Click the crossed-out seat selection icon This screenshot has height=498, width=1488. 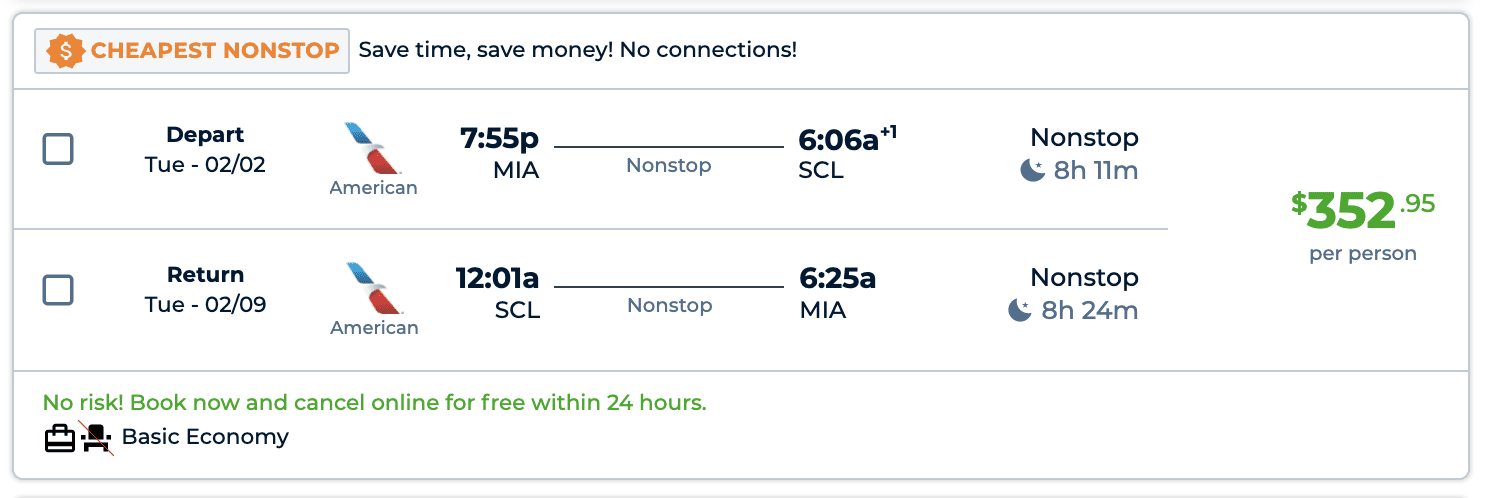tap(96, 437)
